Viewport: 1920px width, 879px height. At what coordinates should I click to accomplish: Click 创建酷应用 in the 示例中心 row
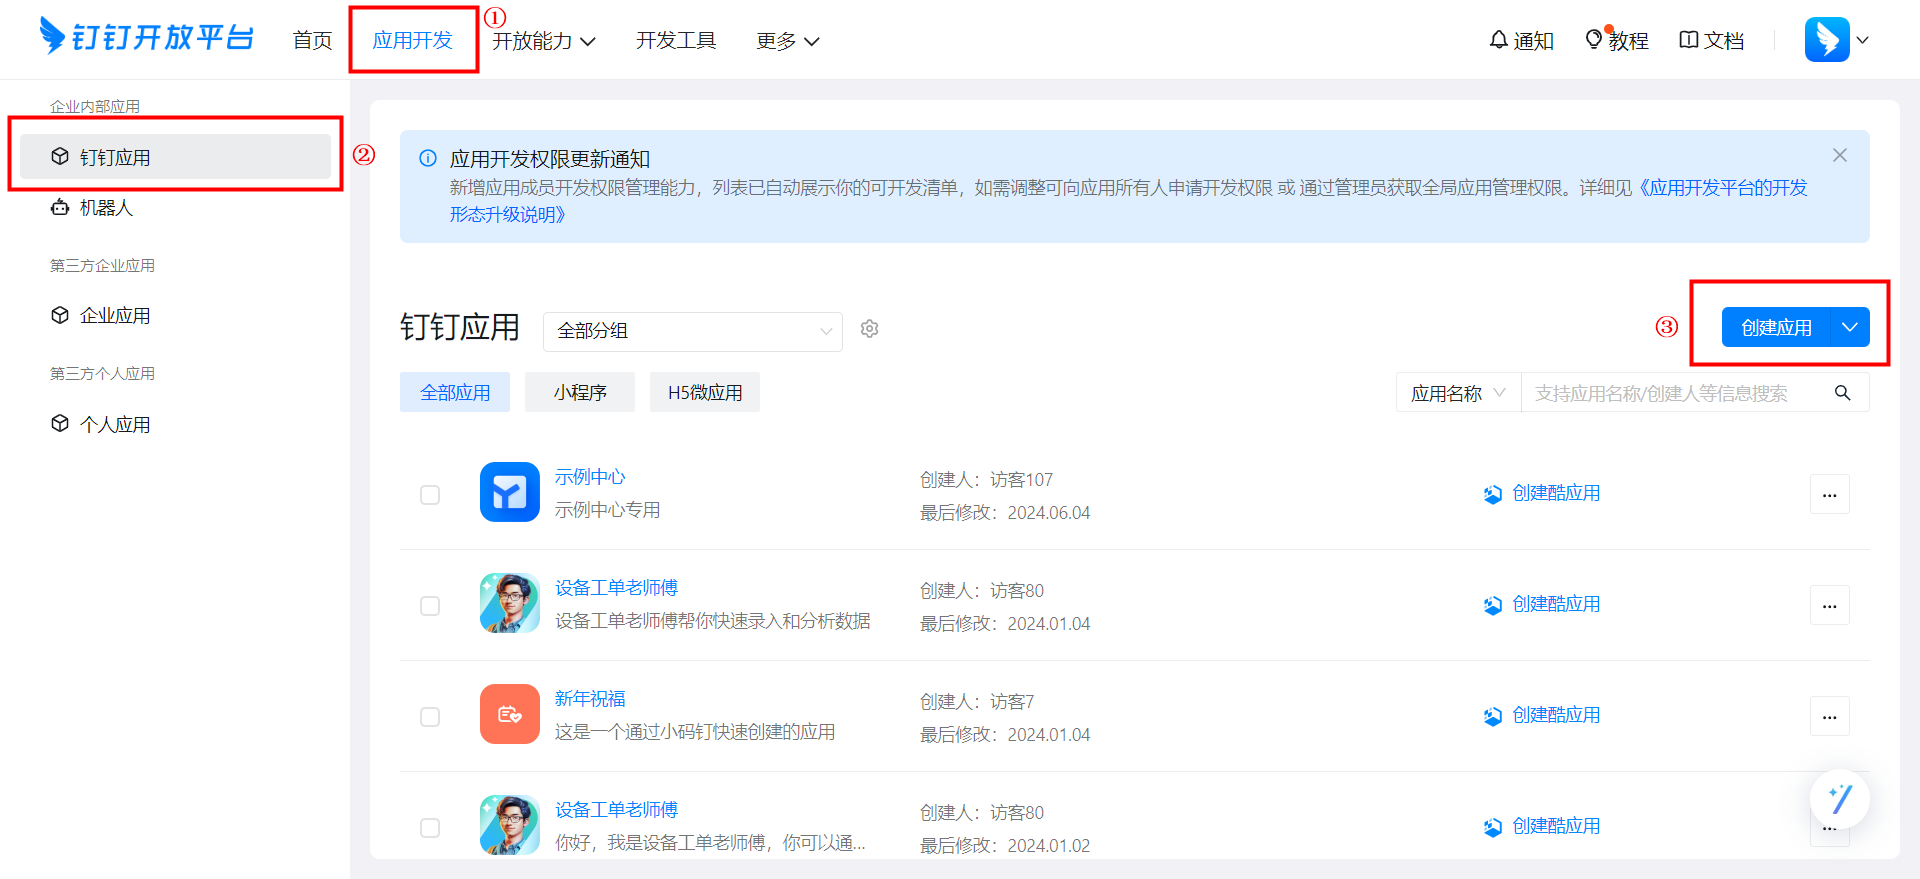click(1542, 493)
